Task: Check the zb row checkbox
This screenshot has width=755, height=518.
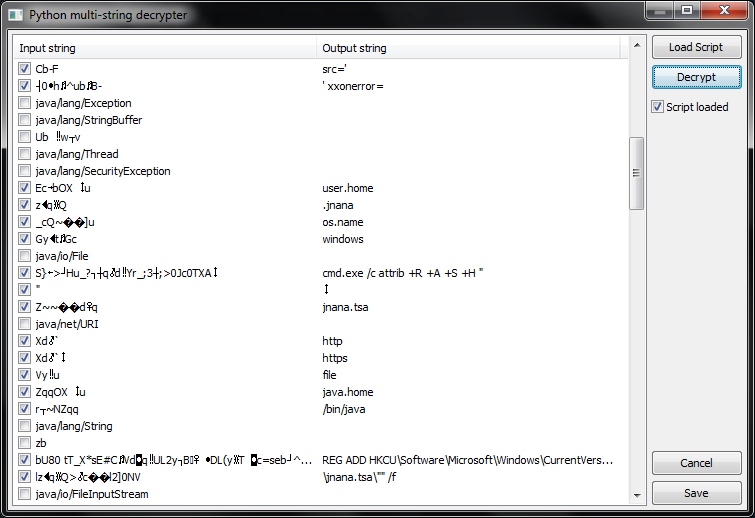Action: pyautogui.click(x=25, y=443)
